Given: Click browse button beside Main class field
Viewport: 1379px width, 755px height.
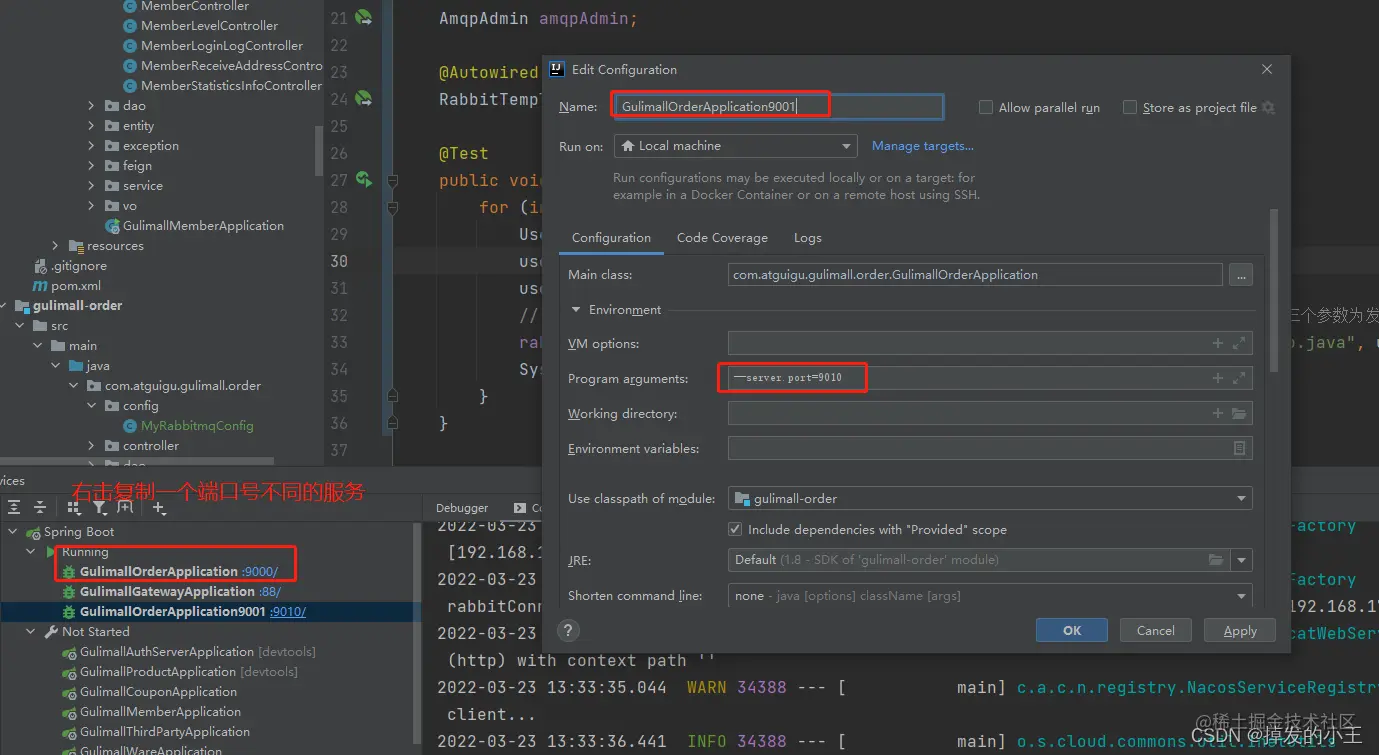Looking at the screenshot, I should [x=1241, y=275].
